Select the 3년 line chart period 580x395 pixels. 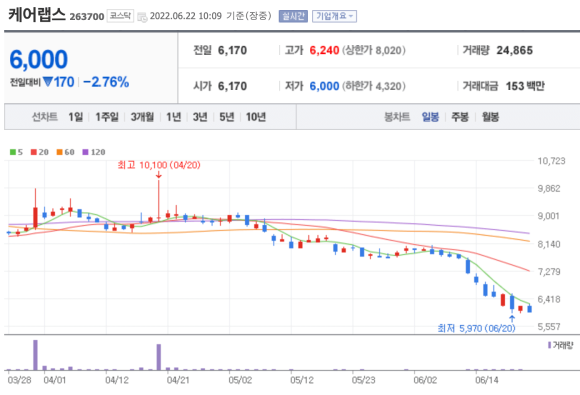coord(200,117)
